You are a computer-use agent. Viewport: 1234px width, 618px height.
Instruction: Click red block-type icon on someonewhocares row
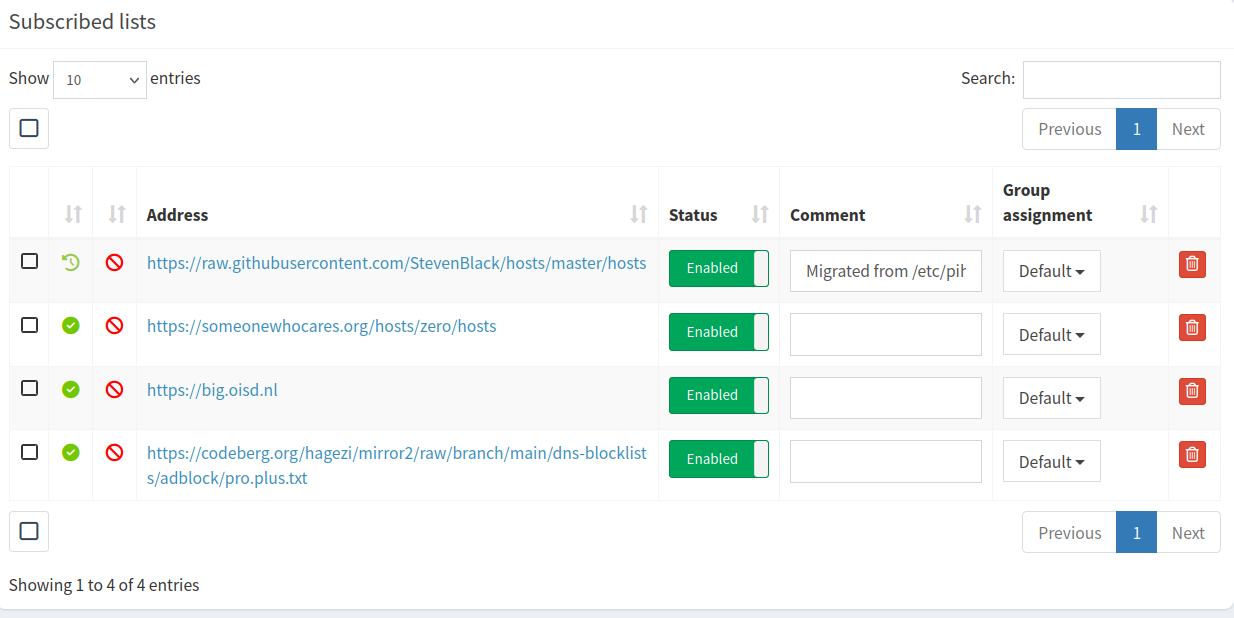(x=115, y=326)
